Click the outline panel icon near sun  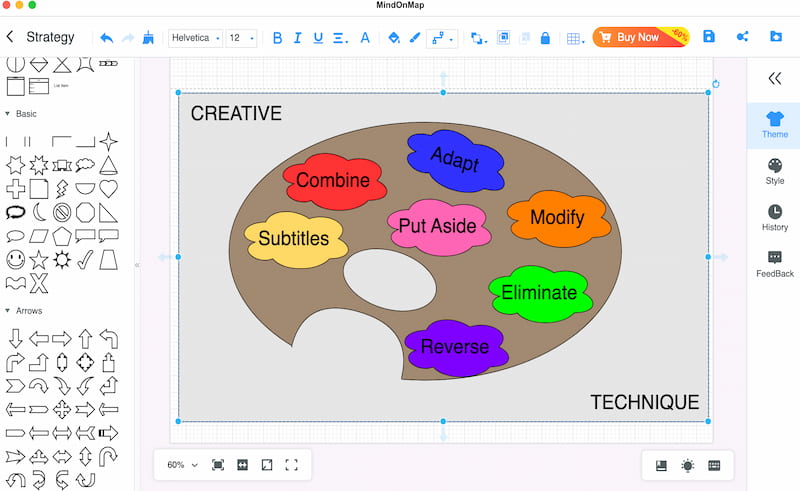pyautogui.click(x=661, y=465)
